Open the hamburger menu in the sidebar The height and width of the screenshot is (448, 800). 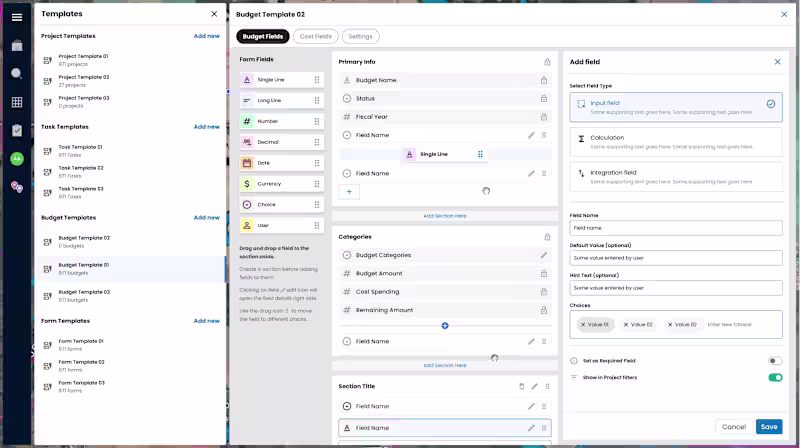pos(17,17)
